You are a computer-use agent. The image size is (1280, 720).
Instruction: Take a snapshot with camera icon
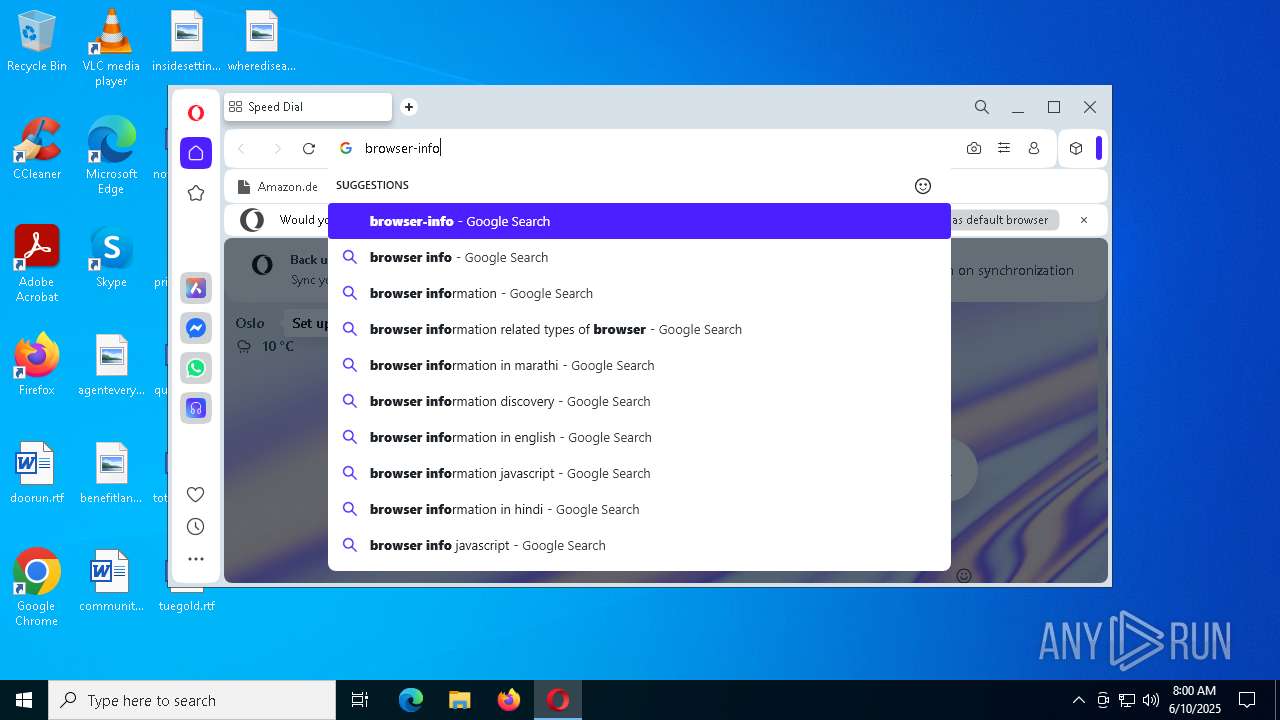click(x=974, y=148)
